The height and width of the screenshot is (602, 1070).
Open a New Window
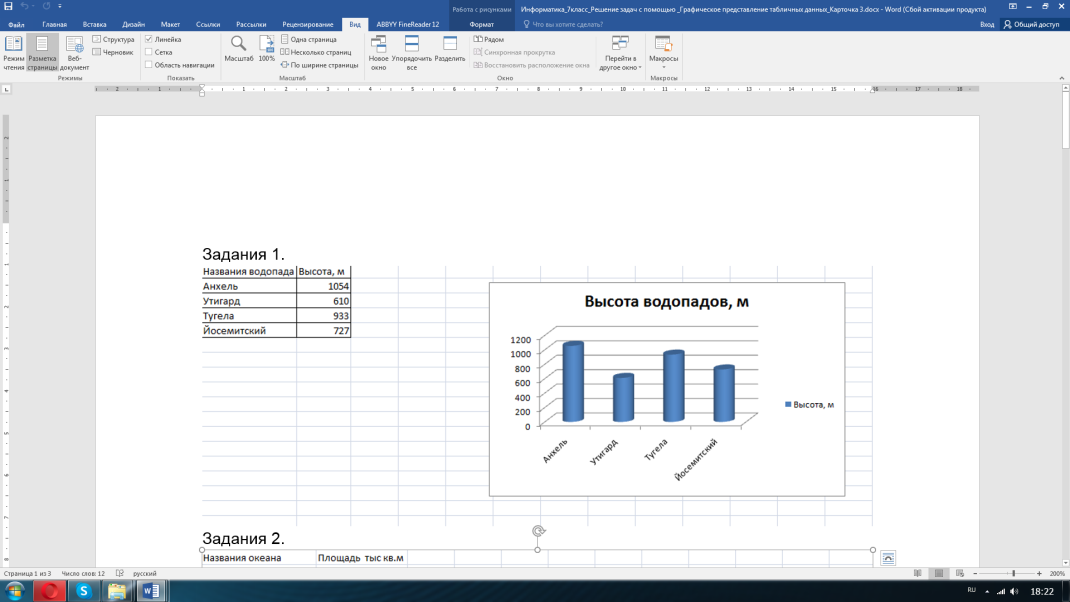(379, 53)
